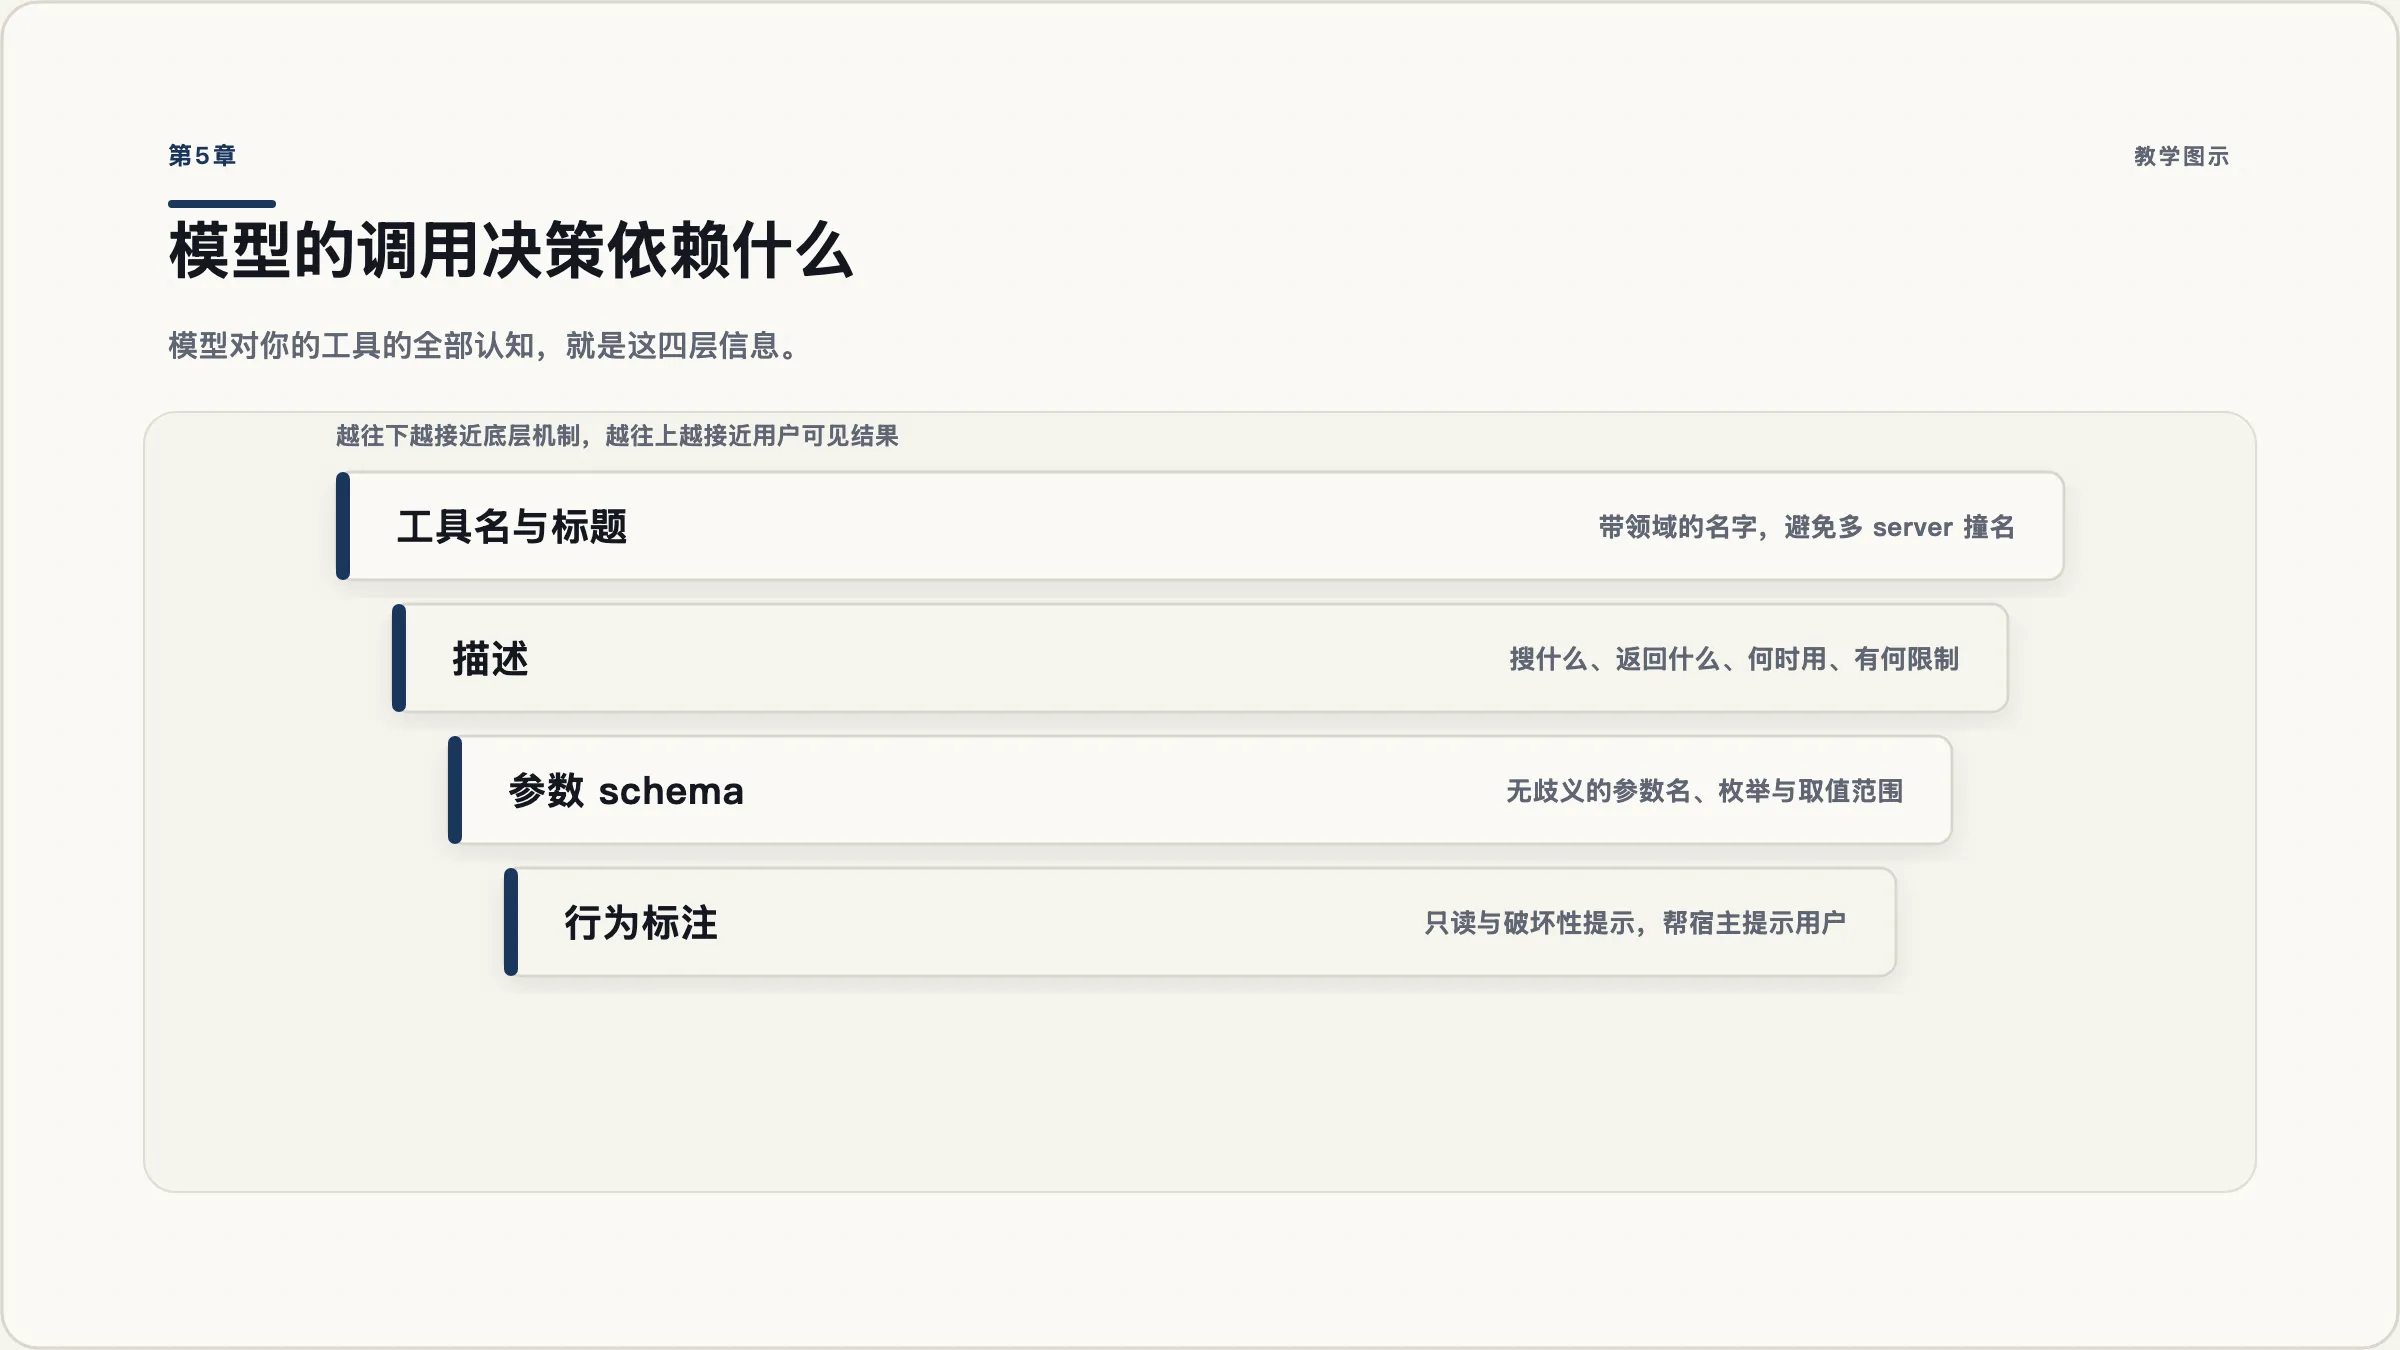This screenshot has width=2400, height=1350.
Task: Click the slide title 模型的调用决策依赖什么
Action: [510, 250]
